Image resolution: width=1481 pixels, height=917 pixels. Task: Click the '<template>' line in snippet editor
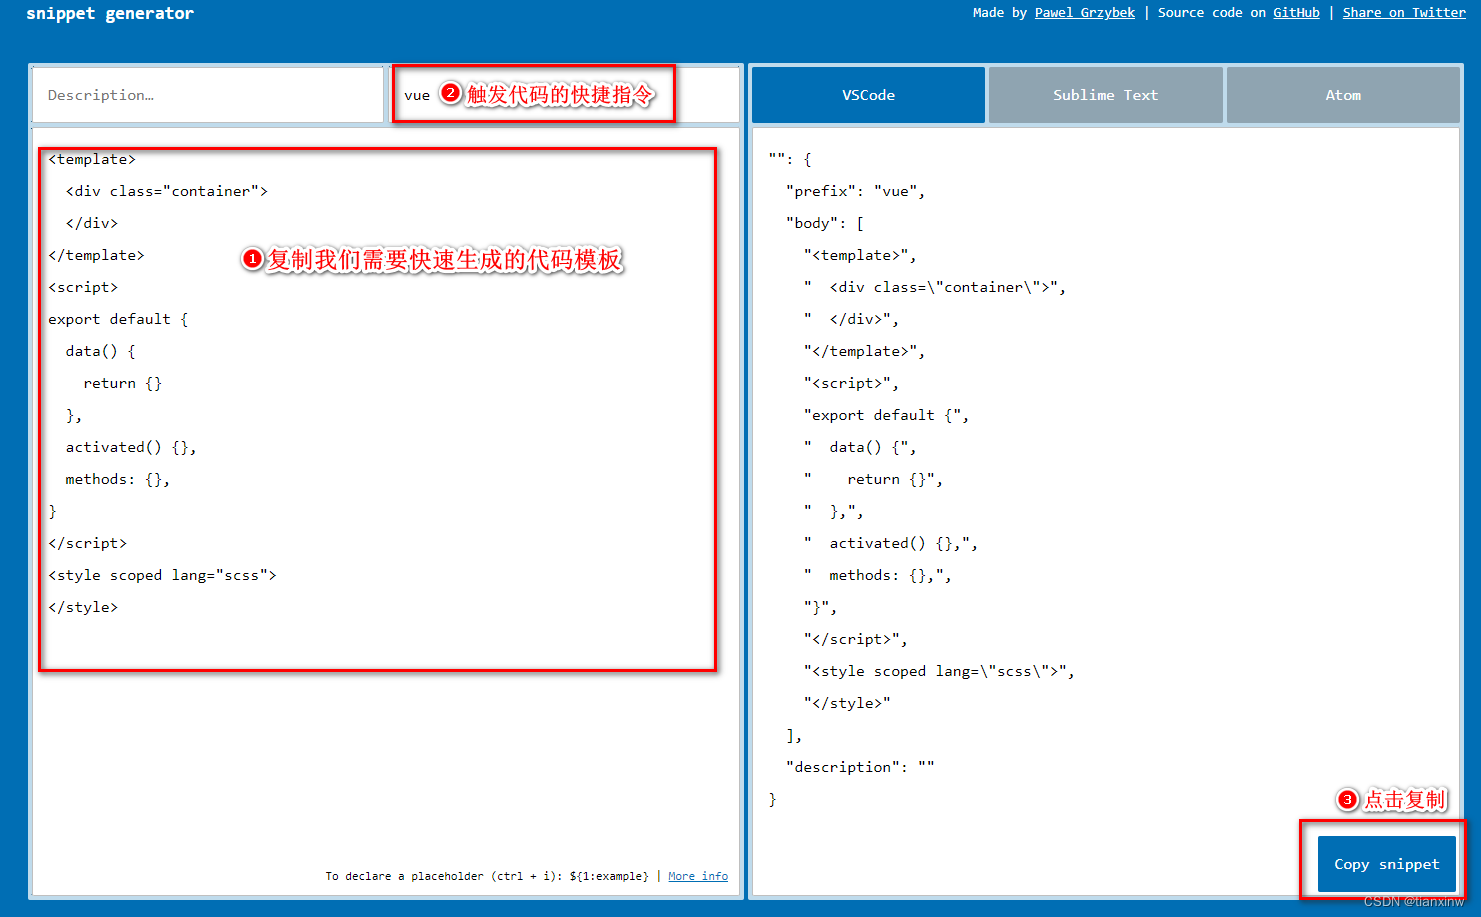(x=92, y=159)
